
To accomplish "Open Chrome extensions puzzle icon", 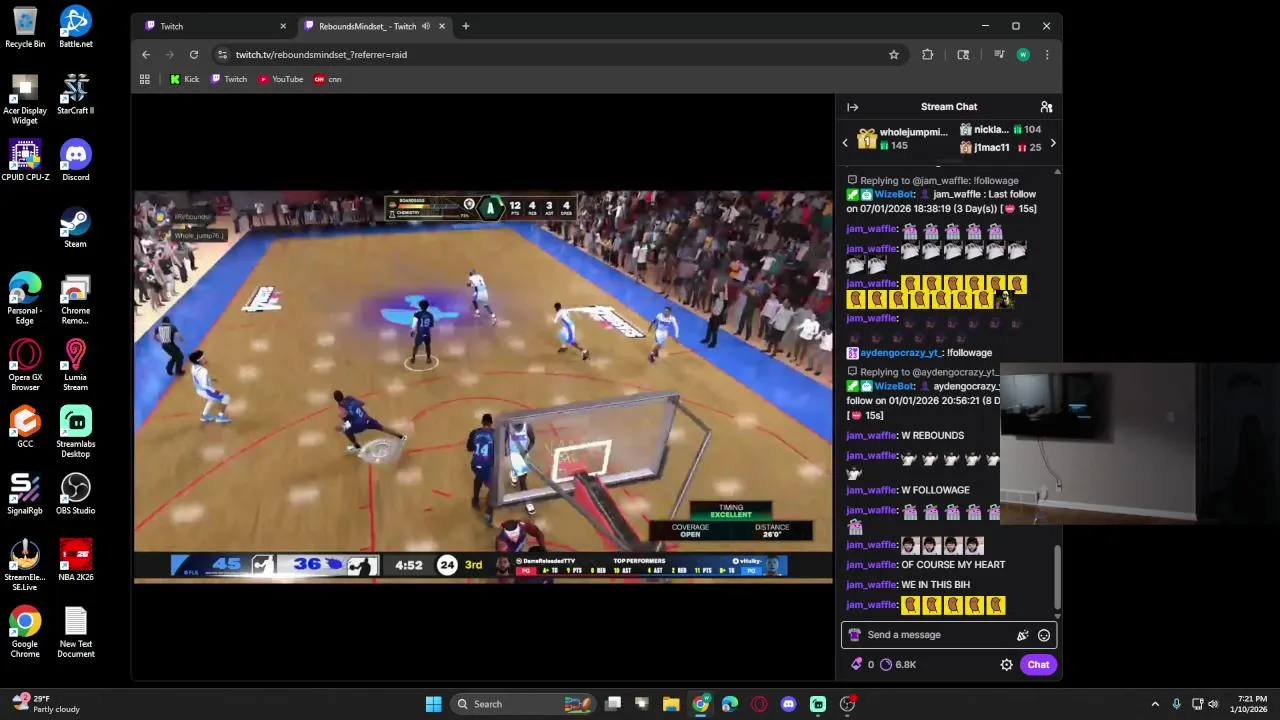I will 927,55.
